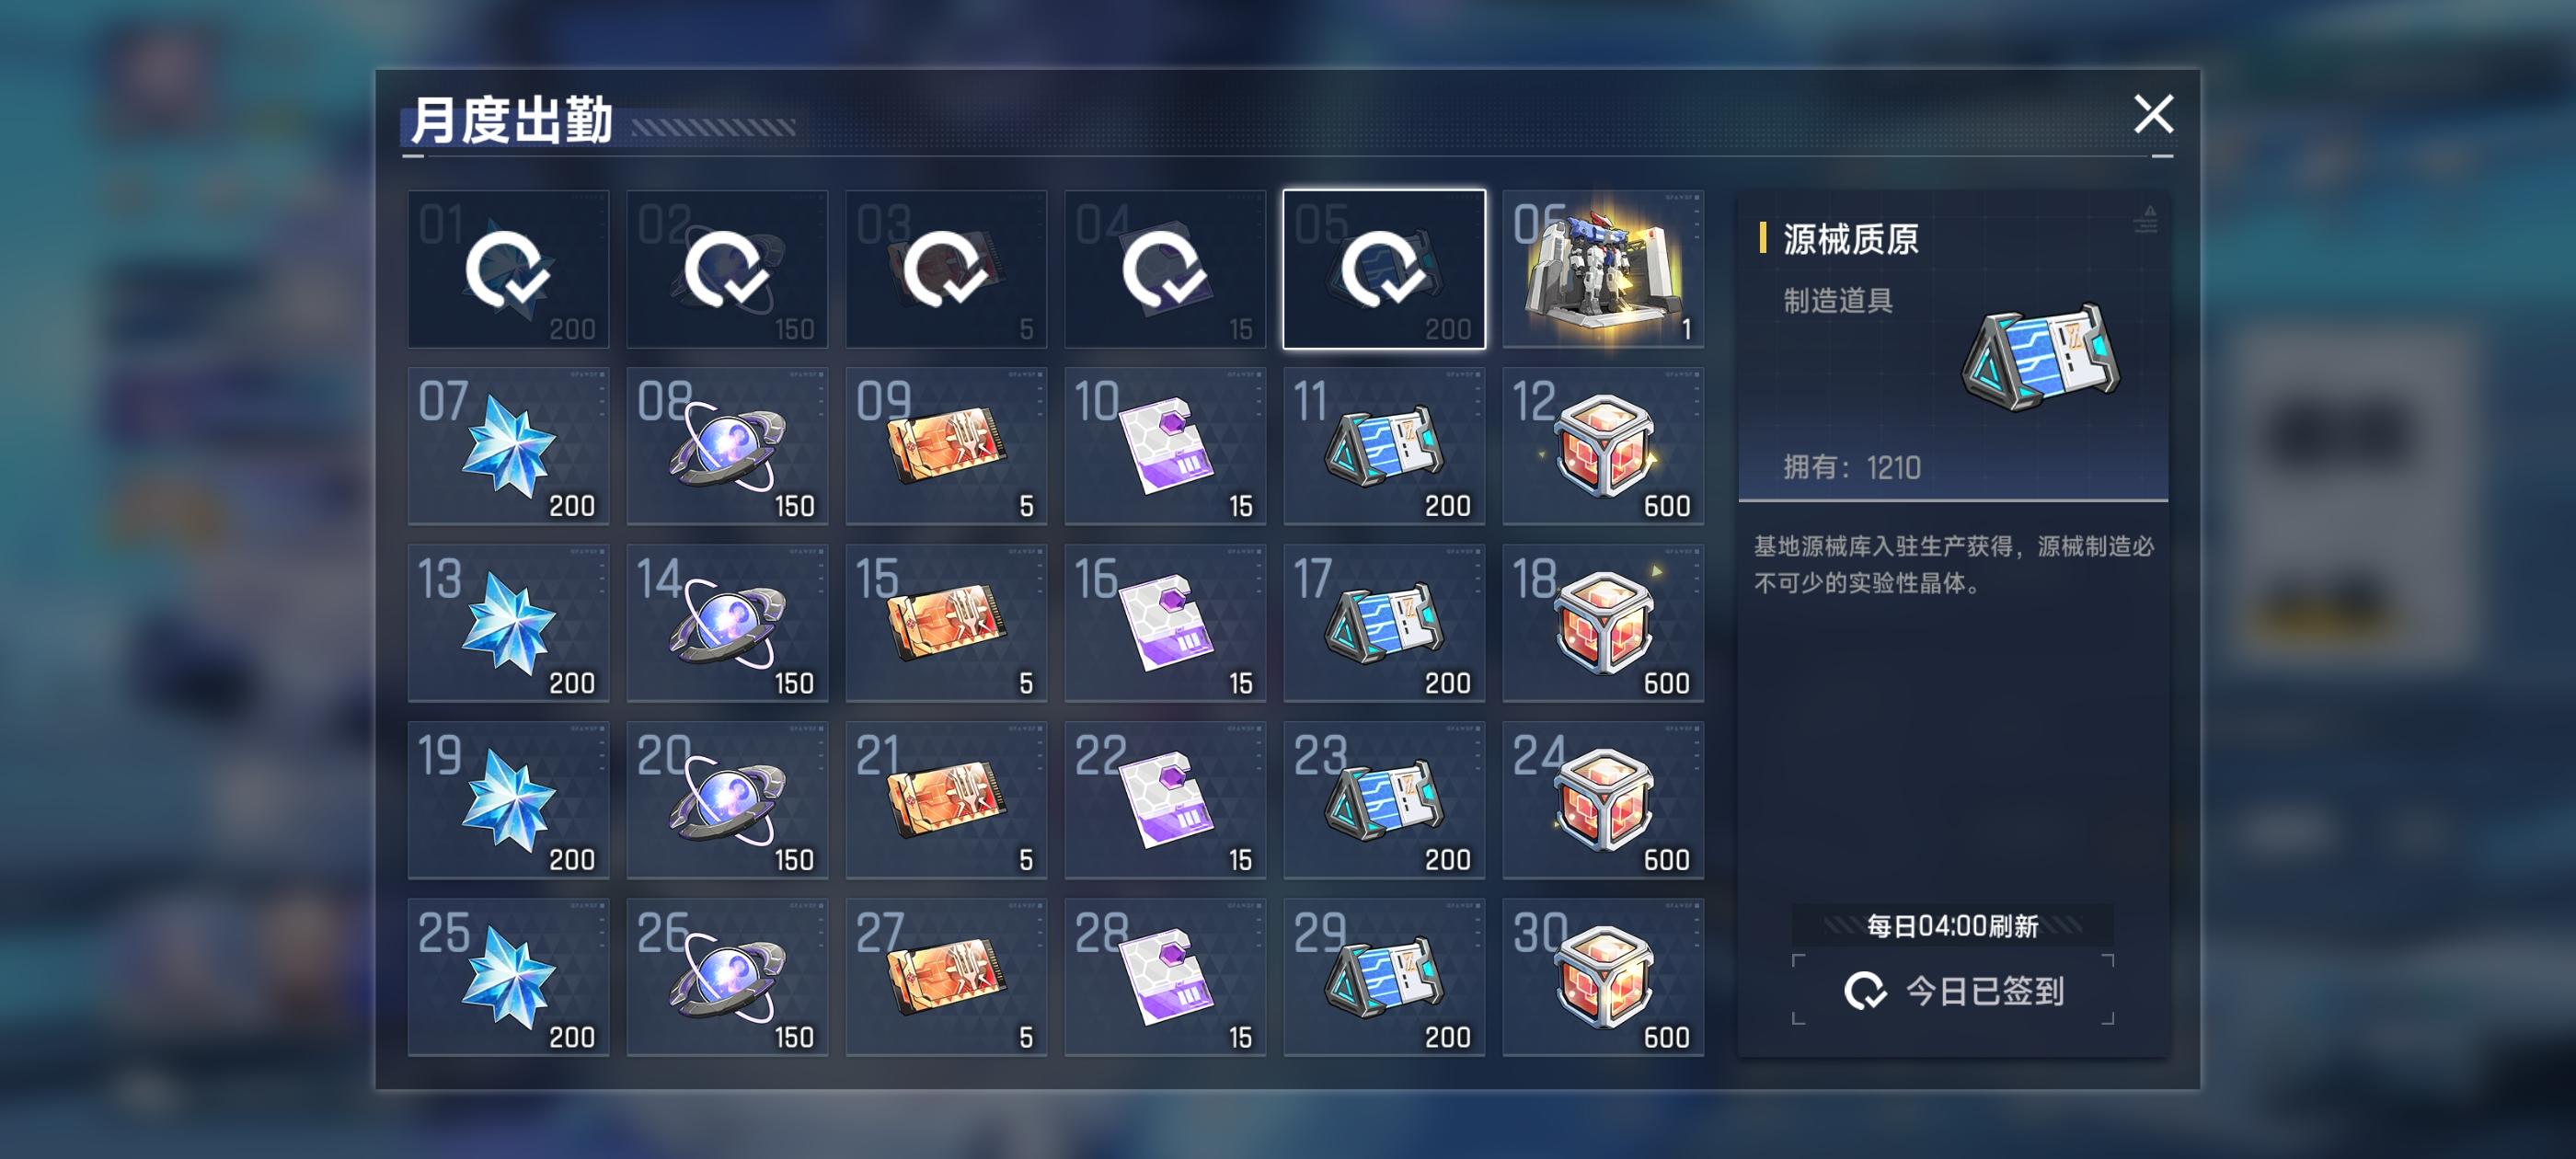Select day 09 orange ticket reward
2576x1159 pixels.
946,446
